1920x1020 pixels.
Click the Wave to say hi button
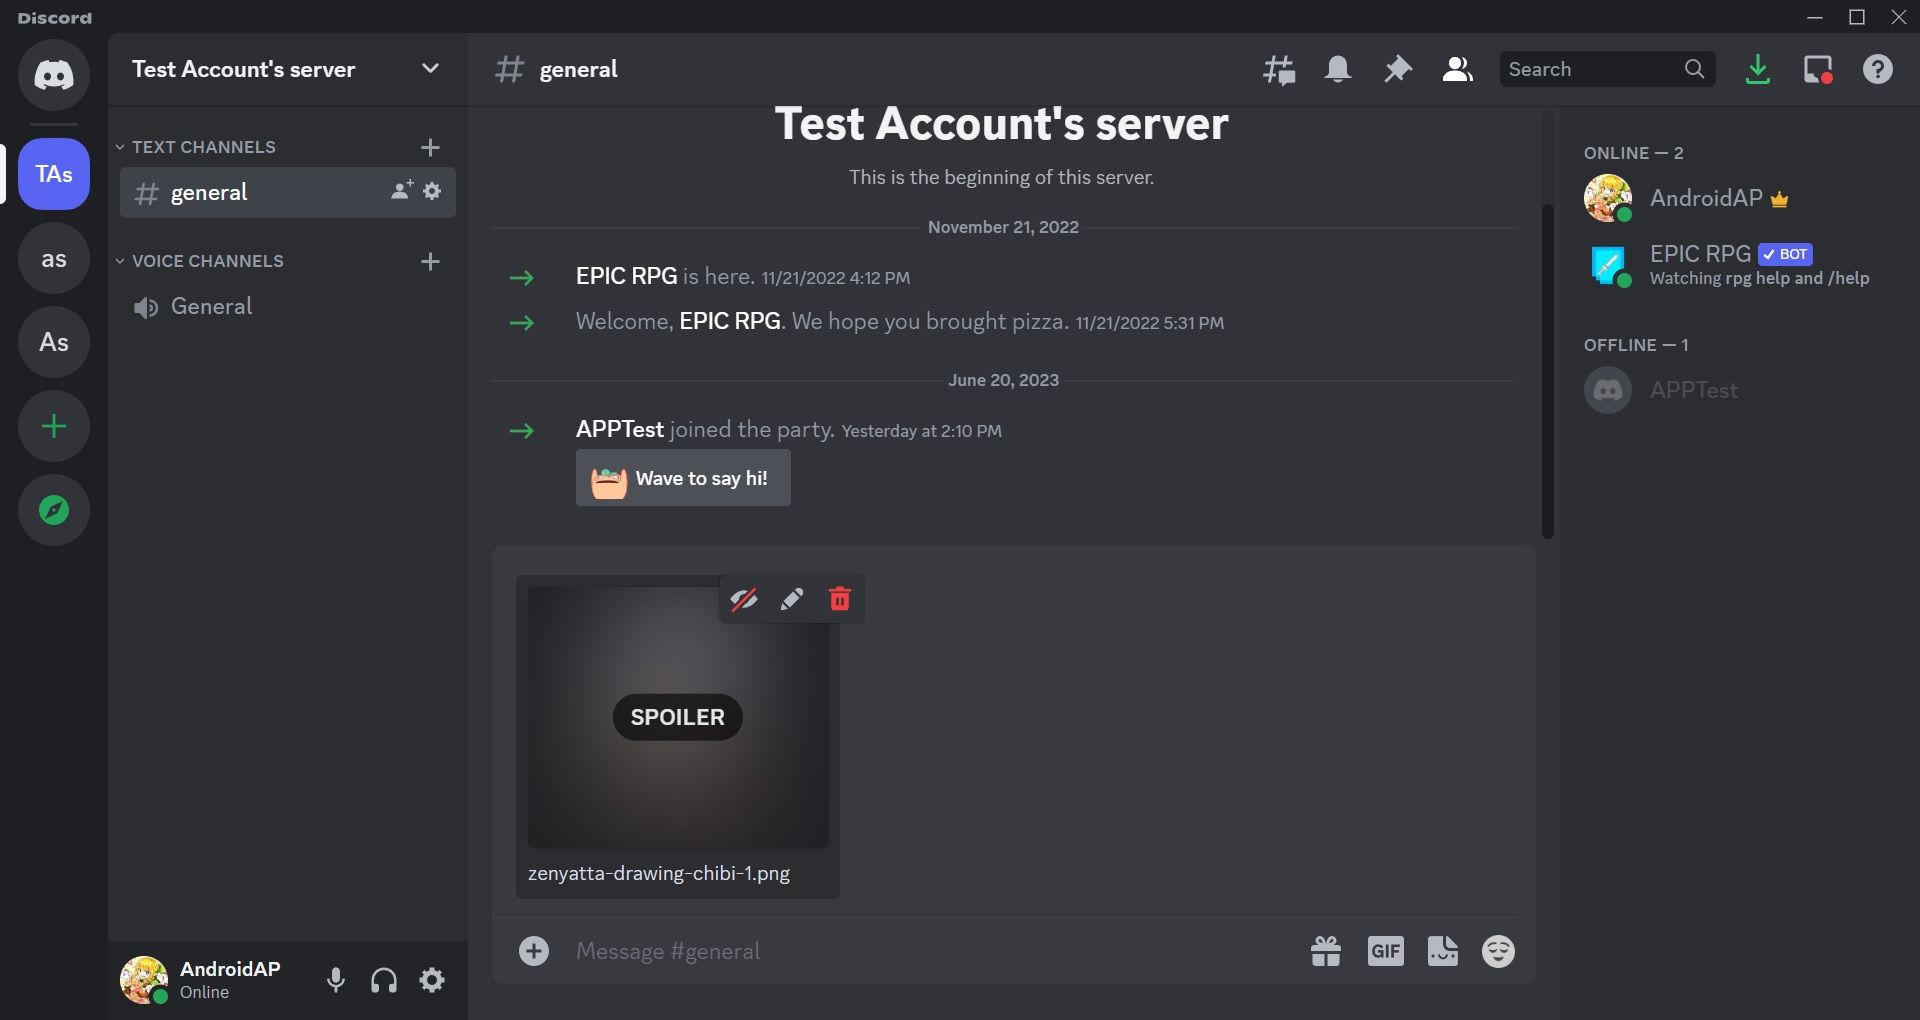tap(682, 478)
